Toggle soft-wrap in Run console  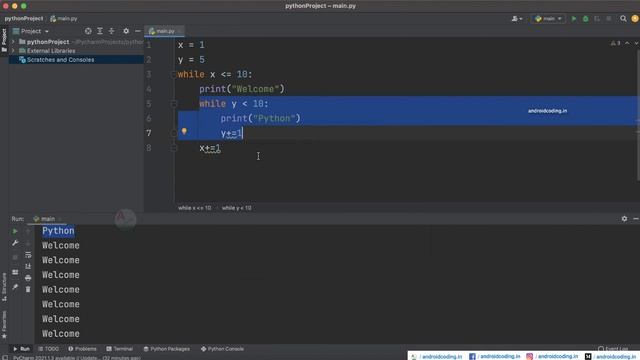(28, 255)
